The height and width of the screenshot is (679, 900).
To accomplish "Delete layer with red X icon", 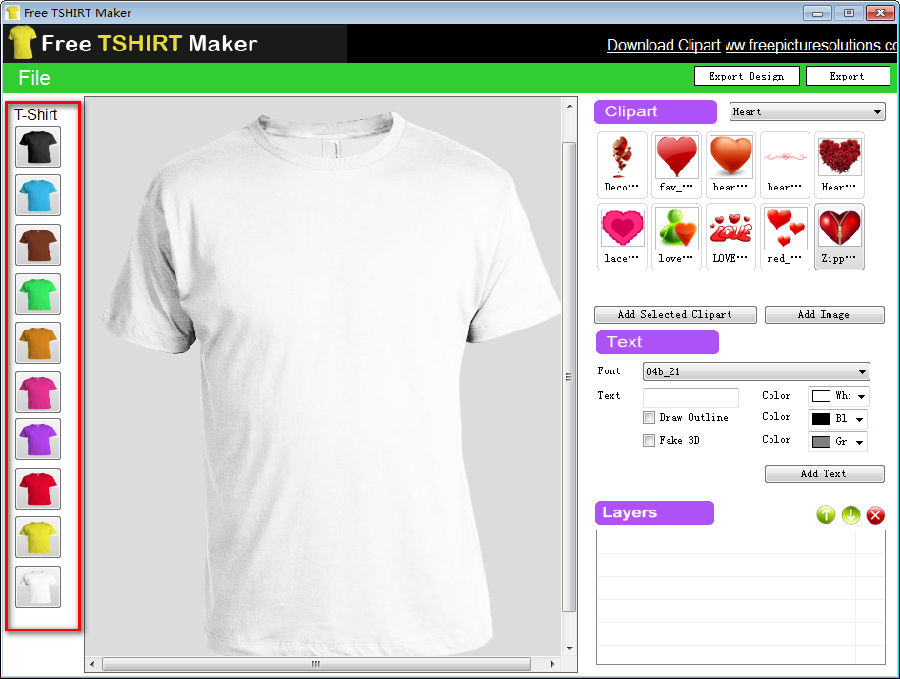I will click(x=875, y=514).
